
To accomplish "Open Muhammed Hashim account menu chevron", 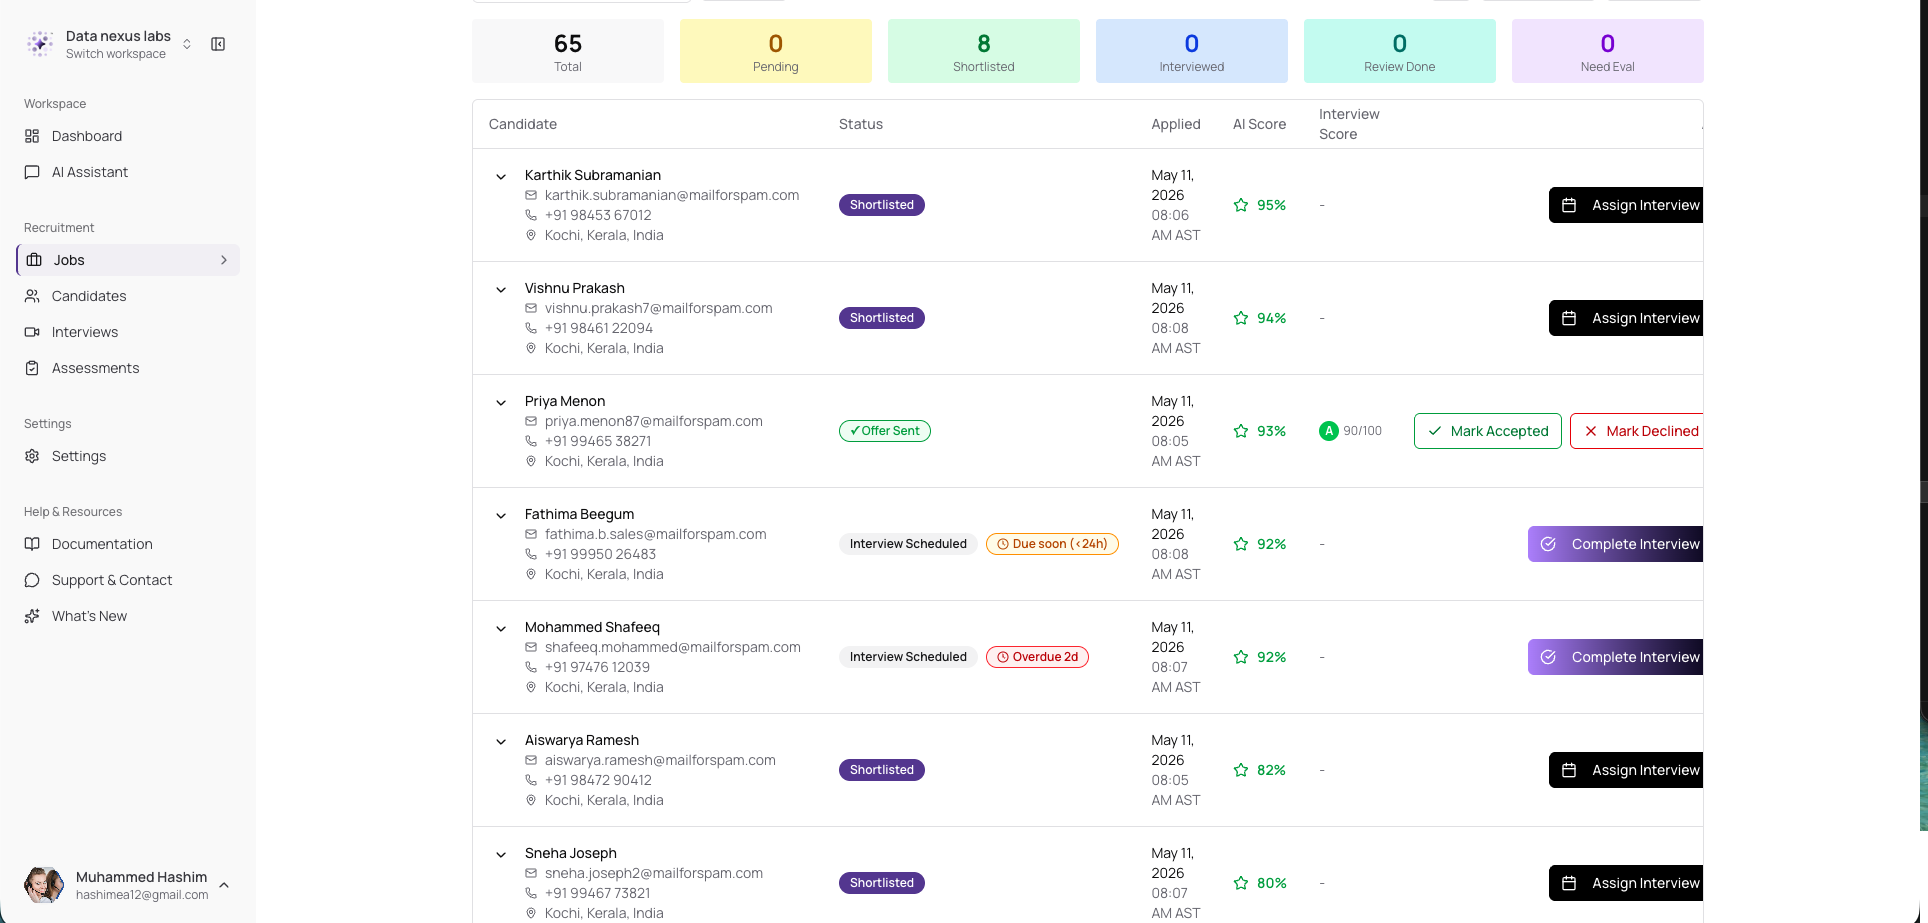I will (224, 885).
